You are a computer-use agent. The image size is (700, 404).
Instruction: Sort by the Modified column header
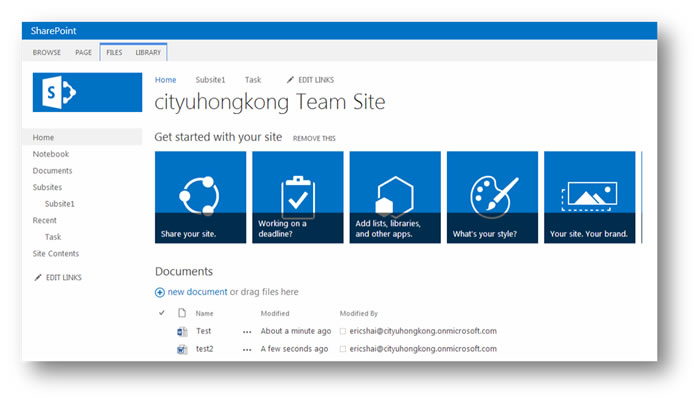275,313
